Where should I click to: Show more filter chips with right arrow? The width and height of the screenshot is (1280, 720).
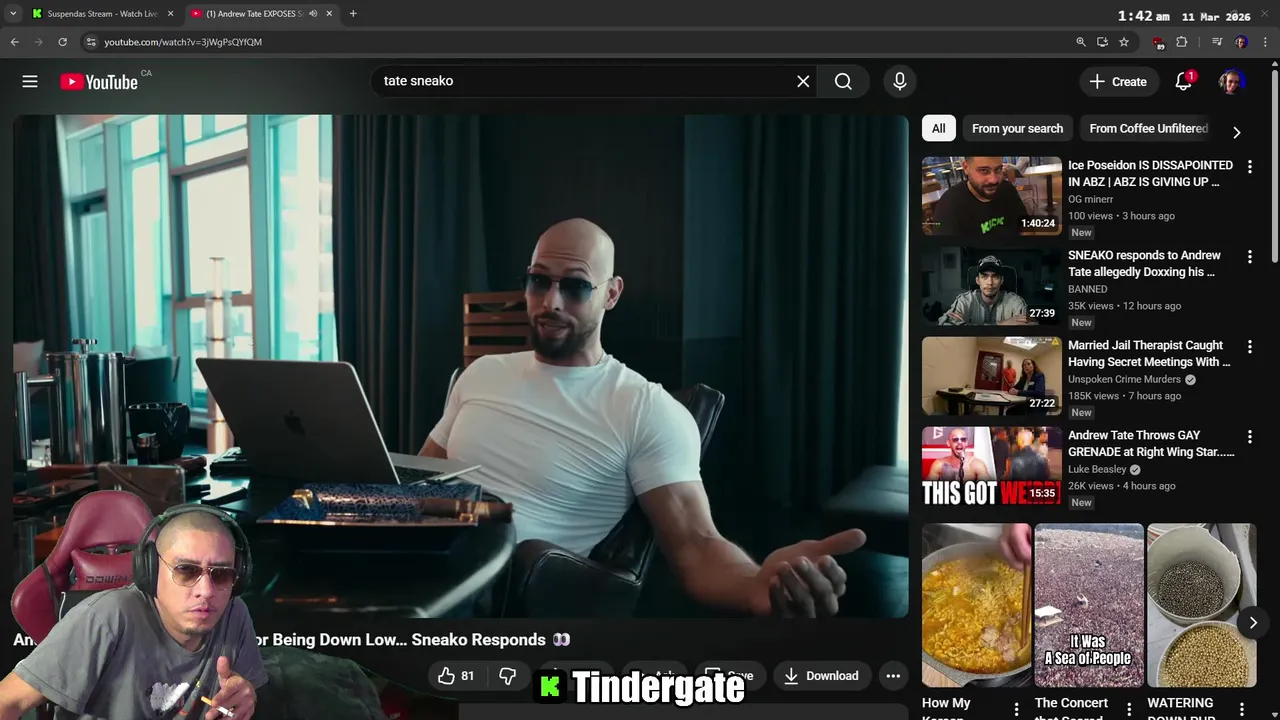click(x=1236, y=132)
